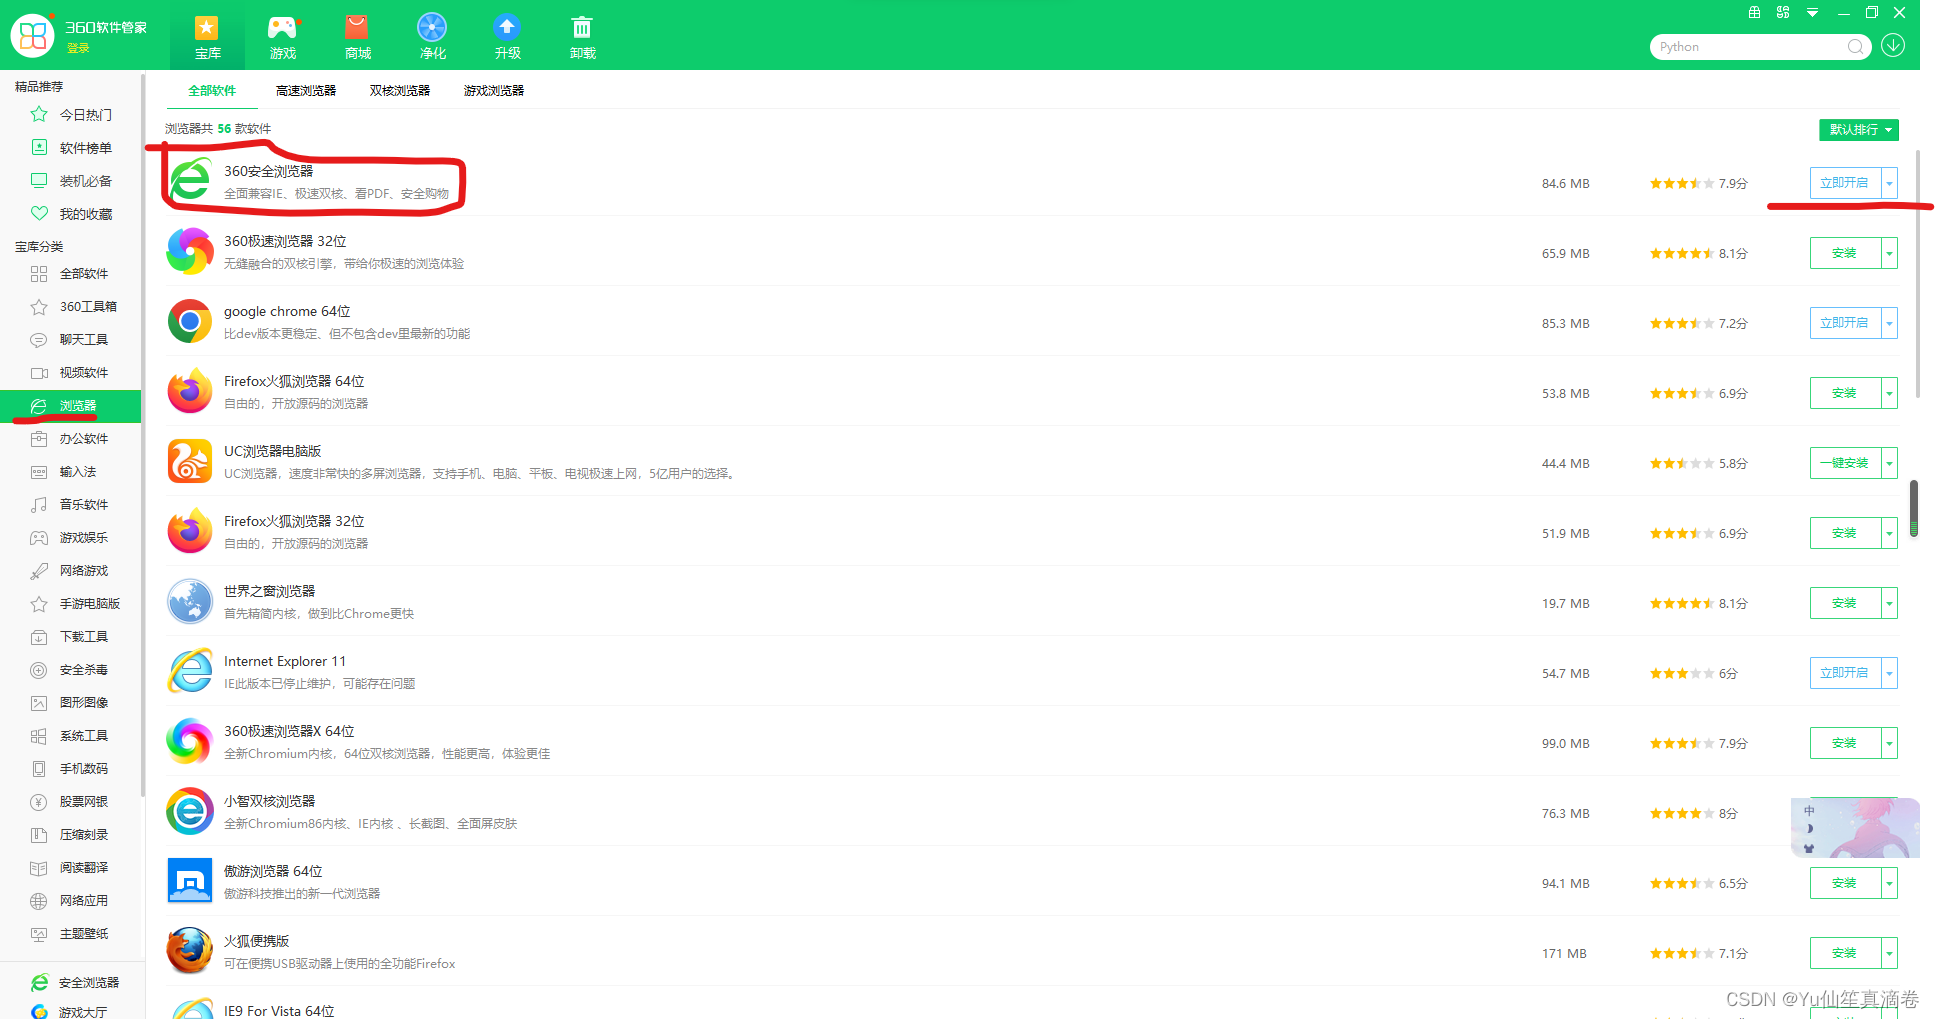The height and width of the screenshot is (1019, 1935).
Task: Click the software list vertical scrollbar
Action: click(1918, 273)
